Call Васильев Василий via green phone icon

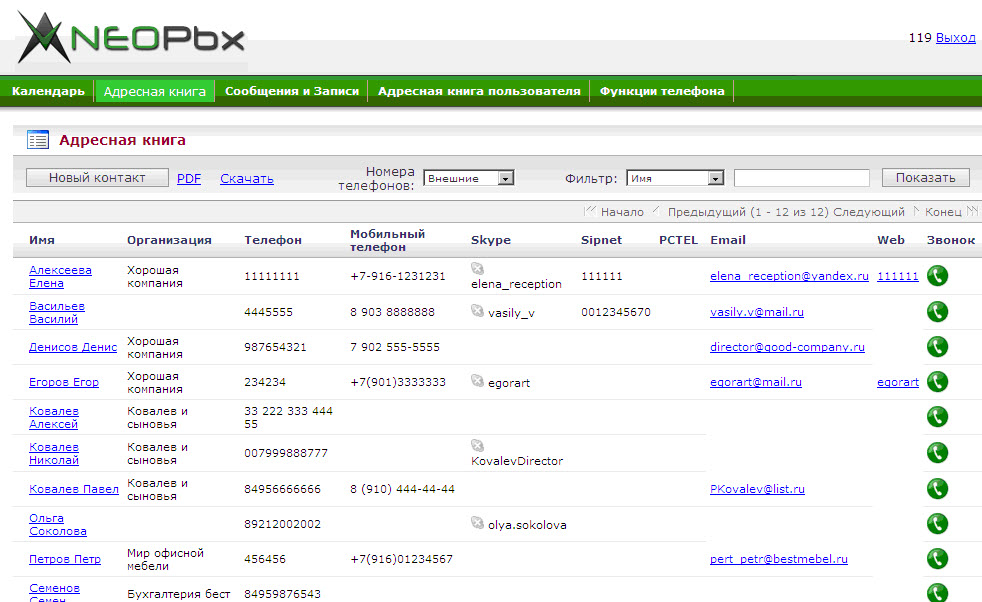[937, 311]
